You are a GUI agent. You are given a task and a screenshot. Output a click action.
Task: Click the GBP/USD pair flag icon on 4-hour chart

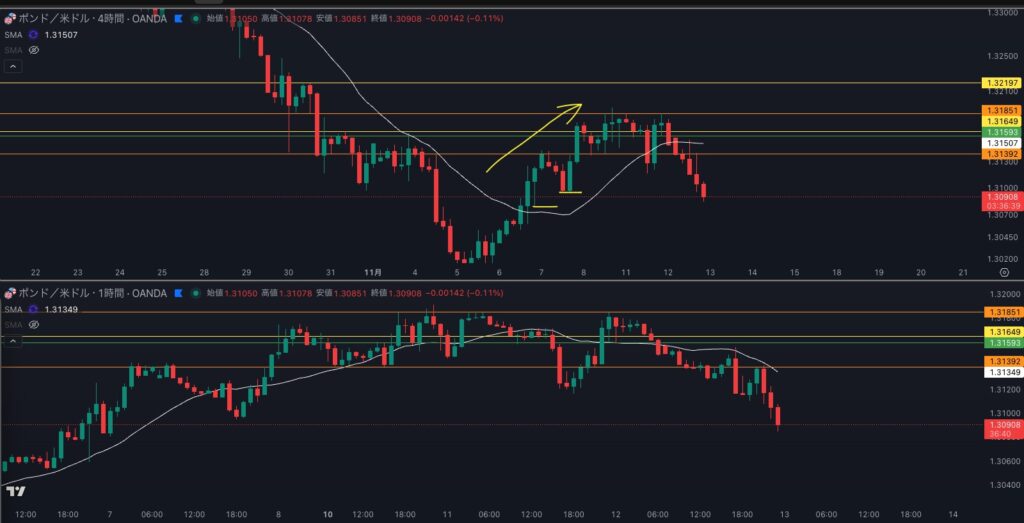click(x=12, y=18)
